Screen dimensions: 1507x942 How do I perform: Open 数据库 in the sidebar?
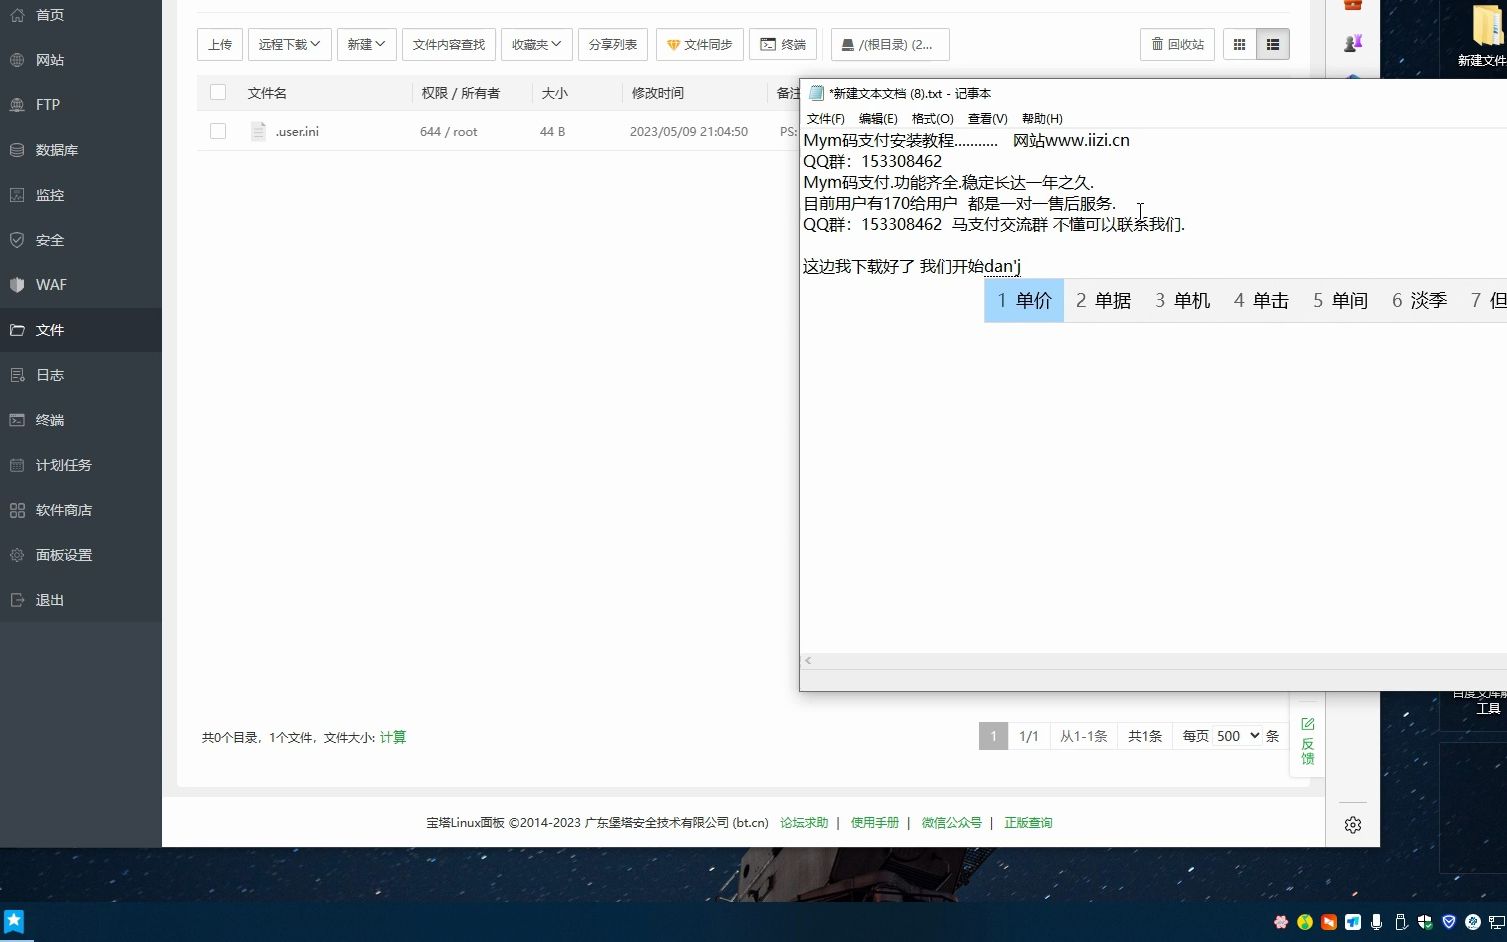click(x=80, y=150)
